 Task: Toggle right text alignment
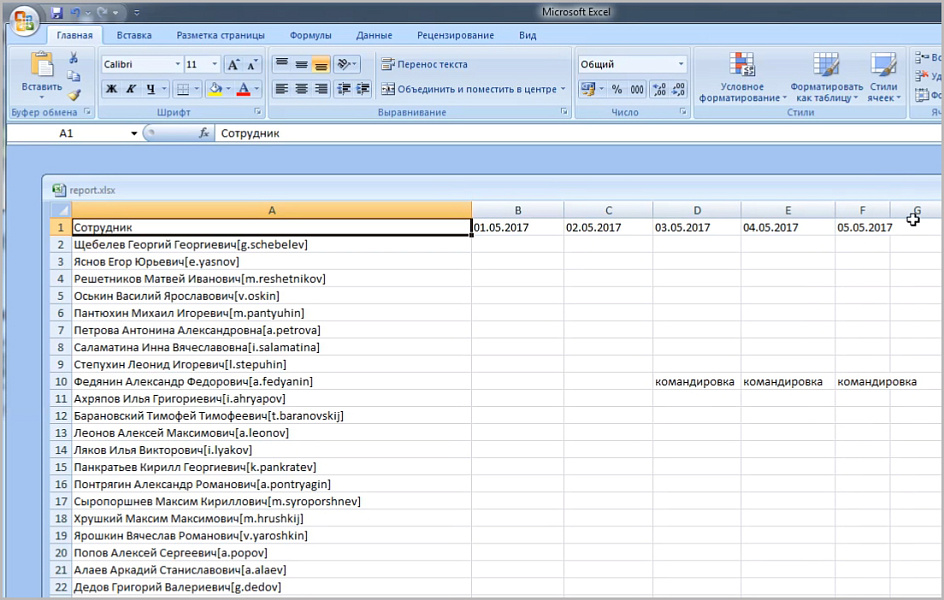pos(322,89)
